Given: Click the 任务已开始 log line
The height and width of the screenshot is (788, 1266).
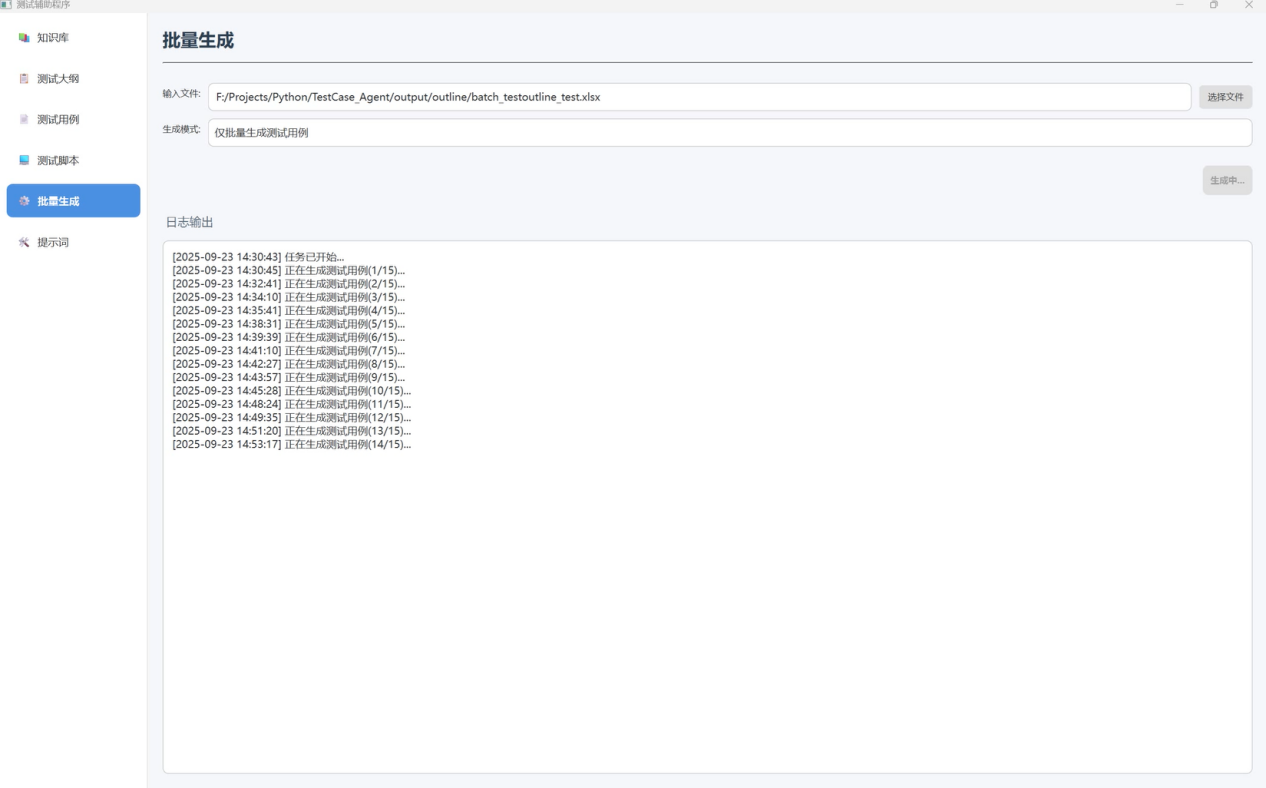Looking at the screenshot, I should (258, 257).
